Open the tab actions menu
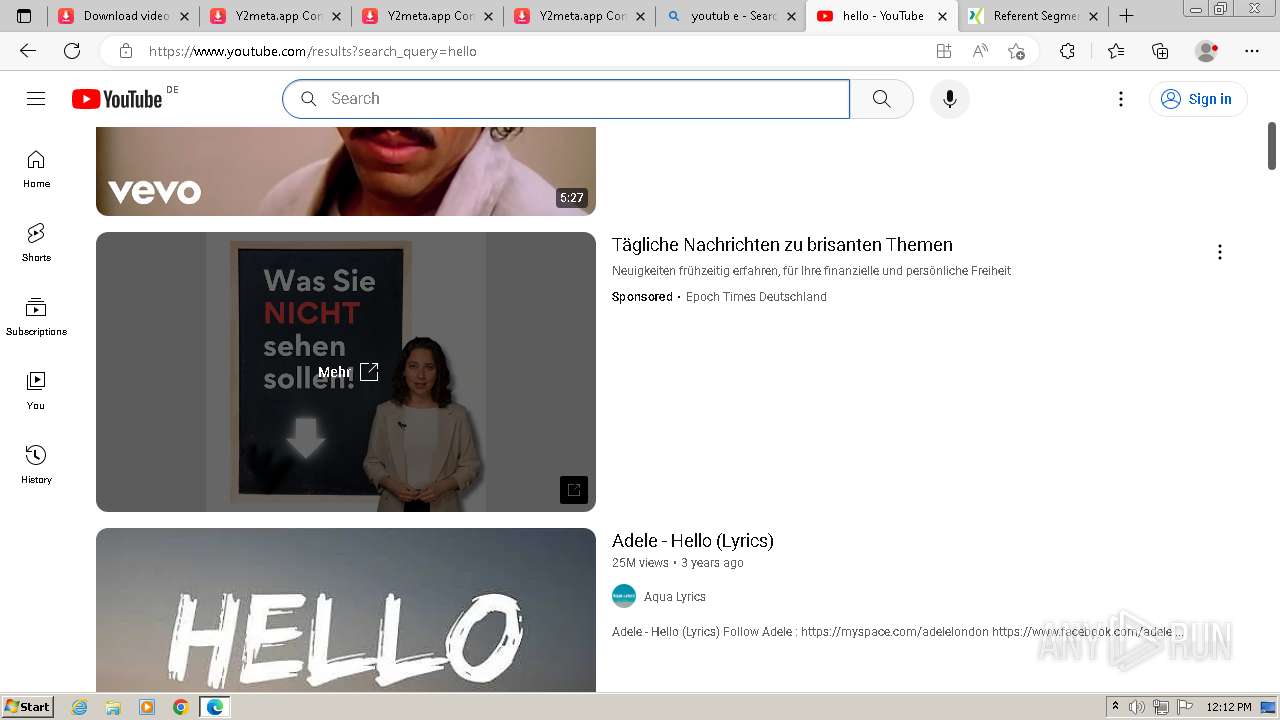The height and width of the screenshot is (720, 1280). pos(24,16)
